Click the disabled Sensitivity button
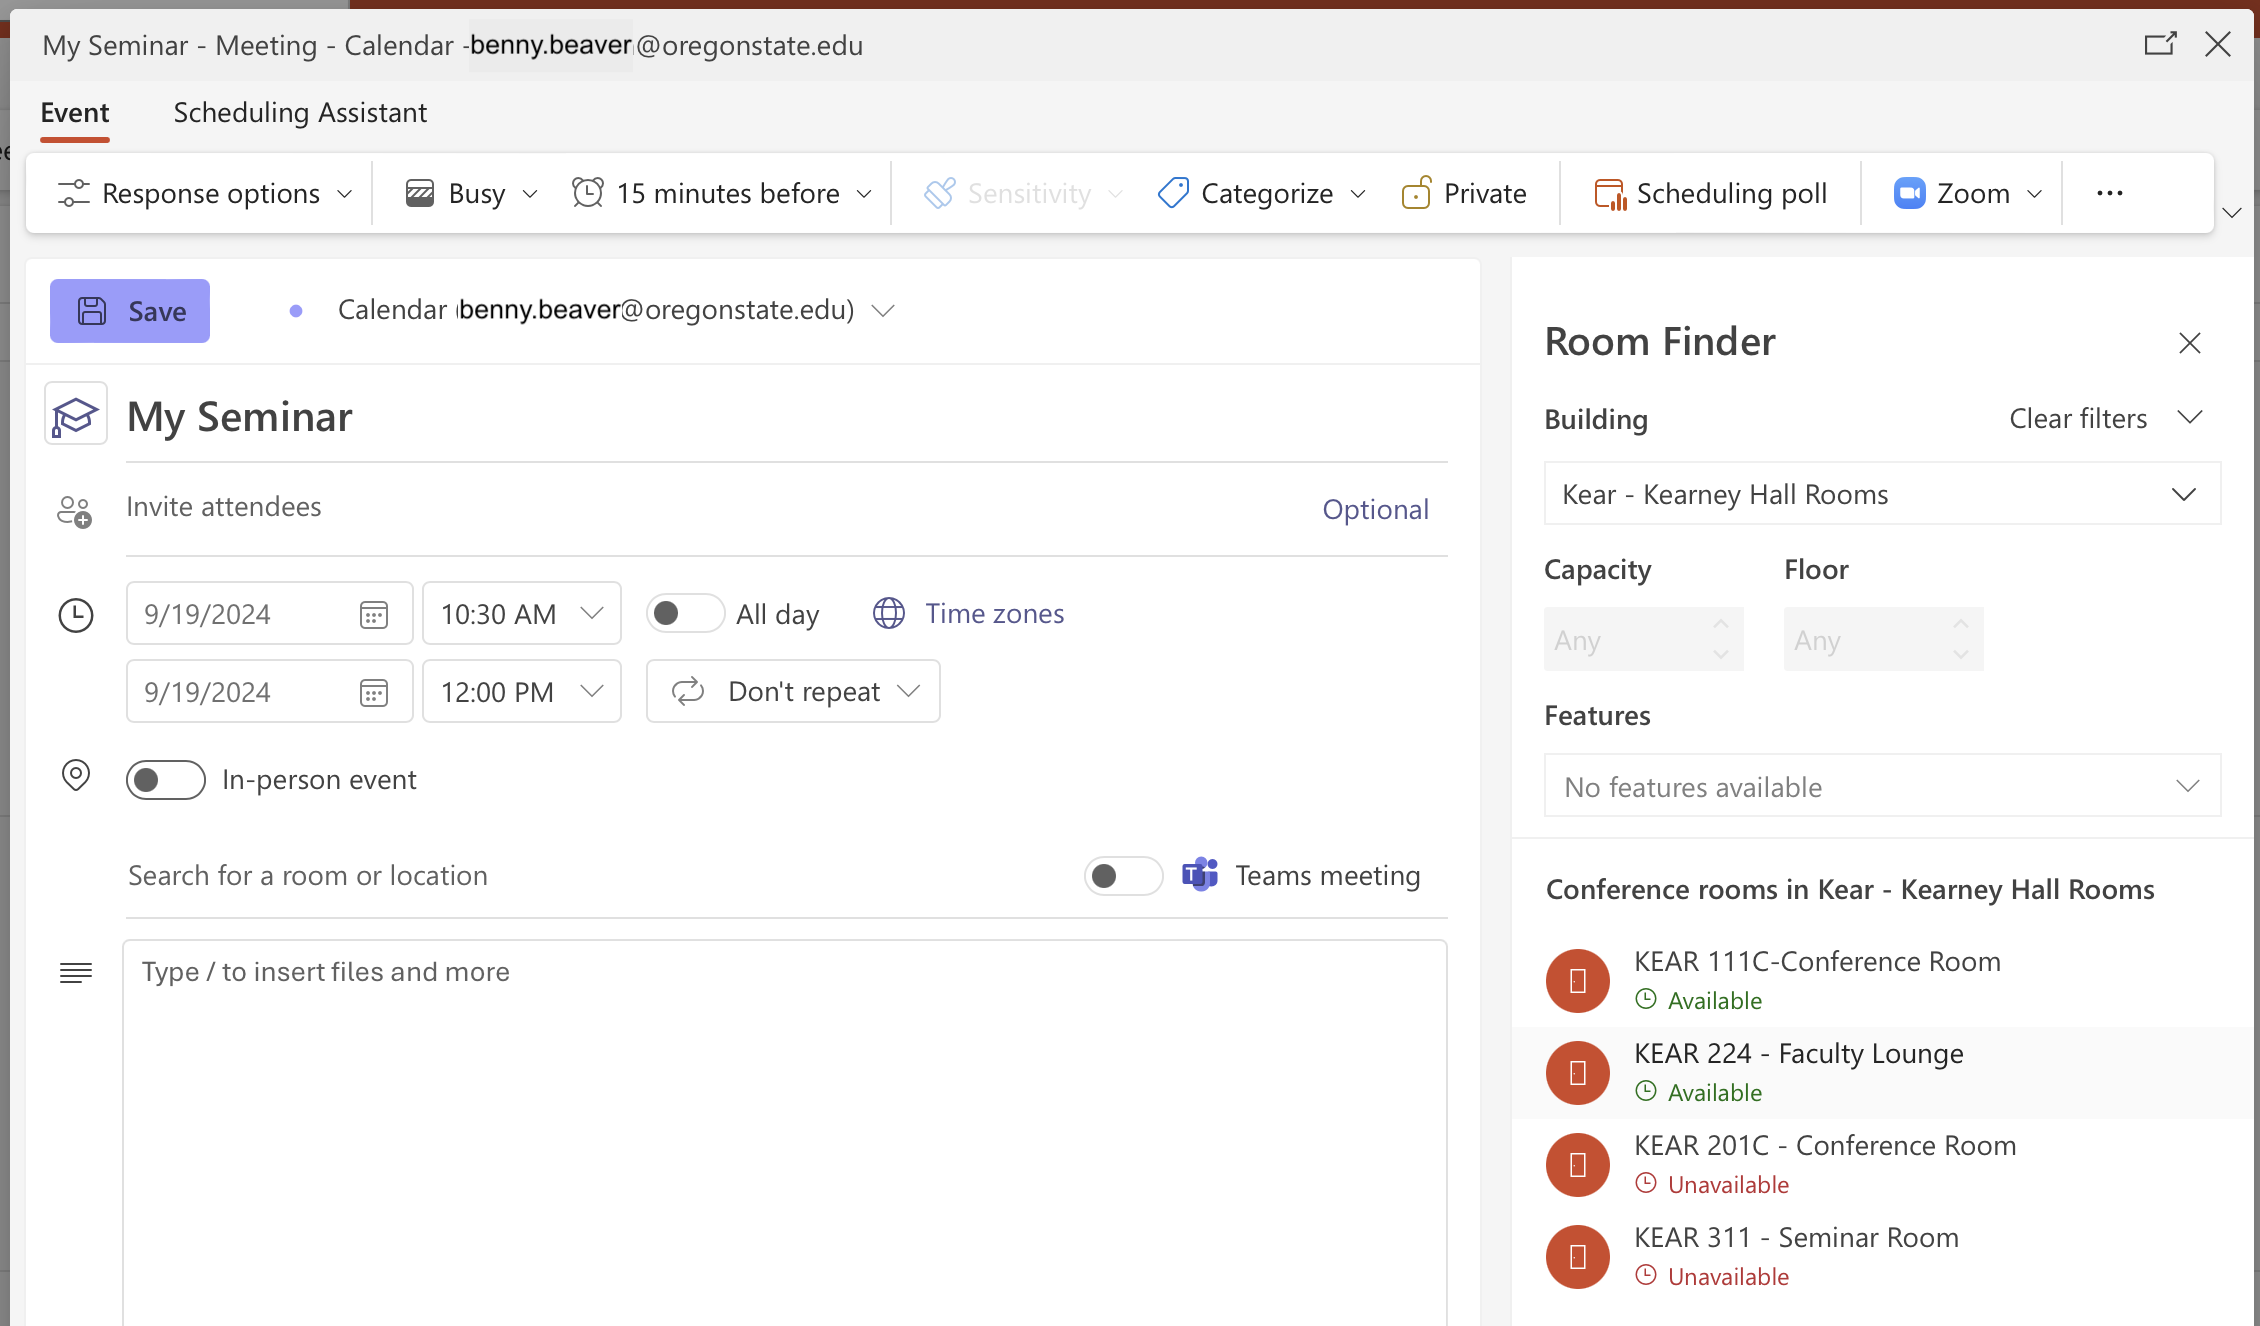Viewport: 2260px width, 1326px height. coord(1024,193)
